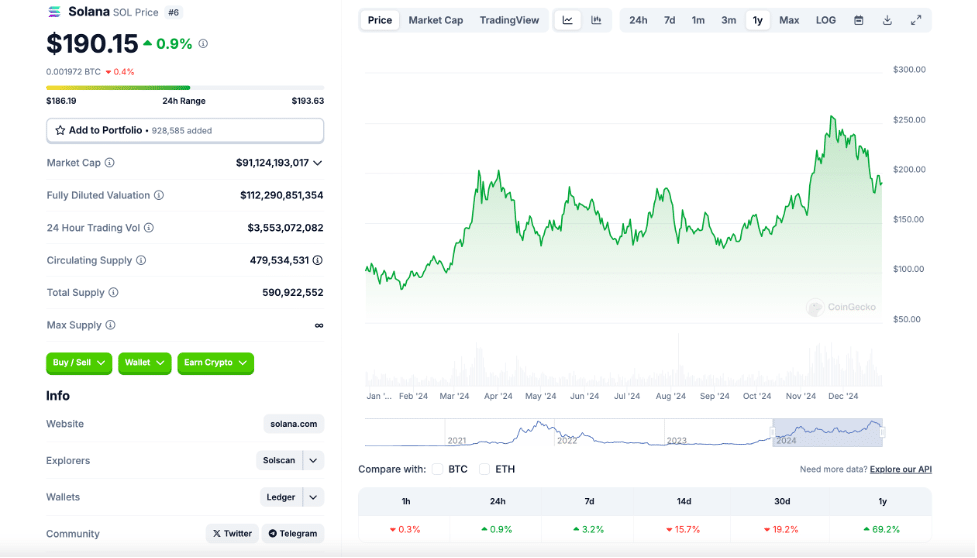
Task: Open the Fully Diluted Valuation info icon
Action: [x=159, y=196]
